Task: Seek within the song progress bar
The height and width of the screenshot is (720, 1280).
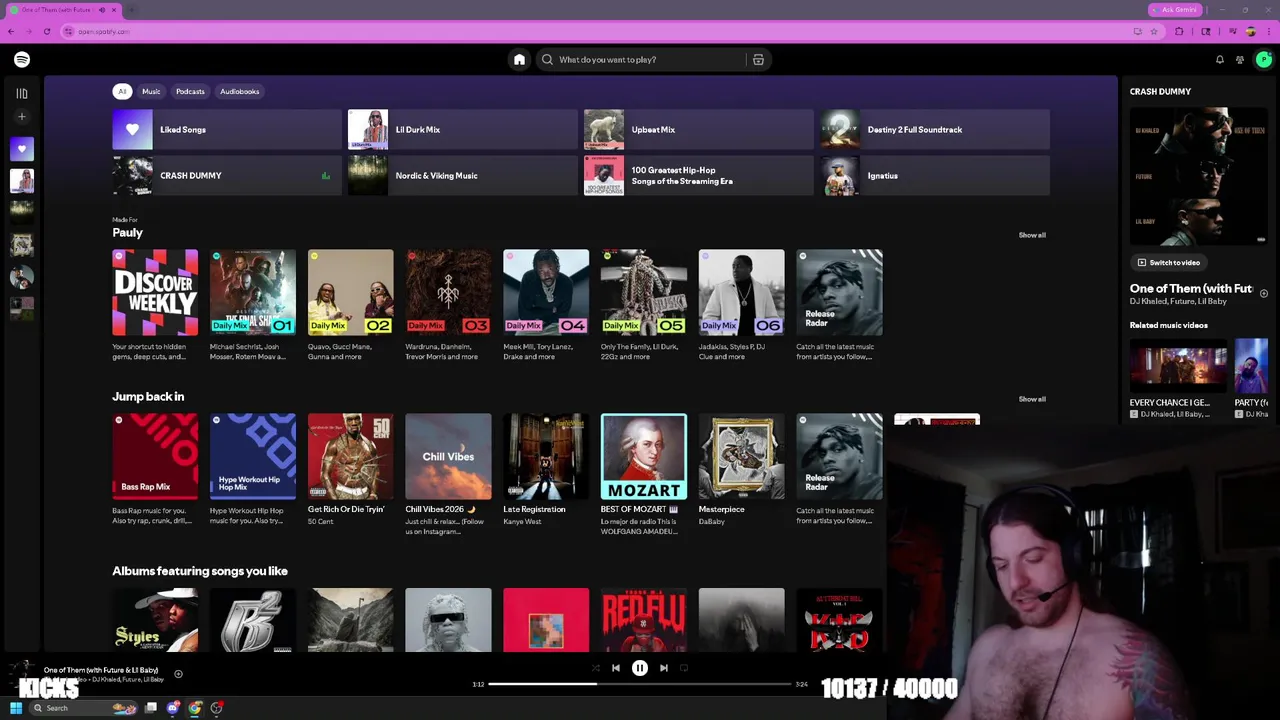Action: click(640, 684)
